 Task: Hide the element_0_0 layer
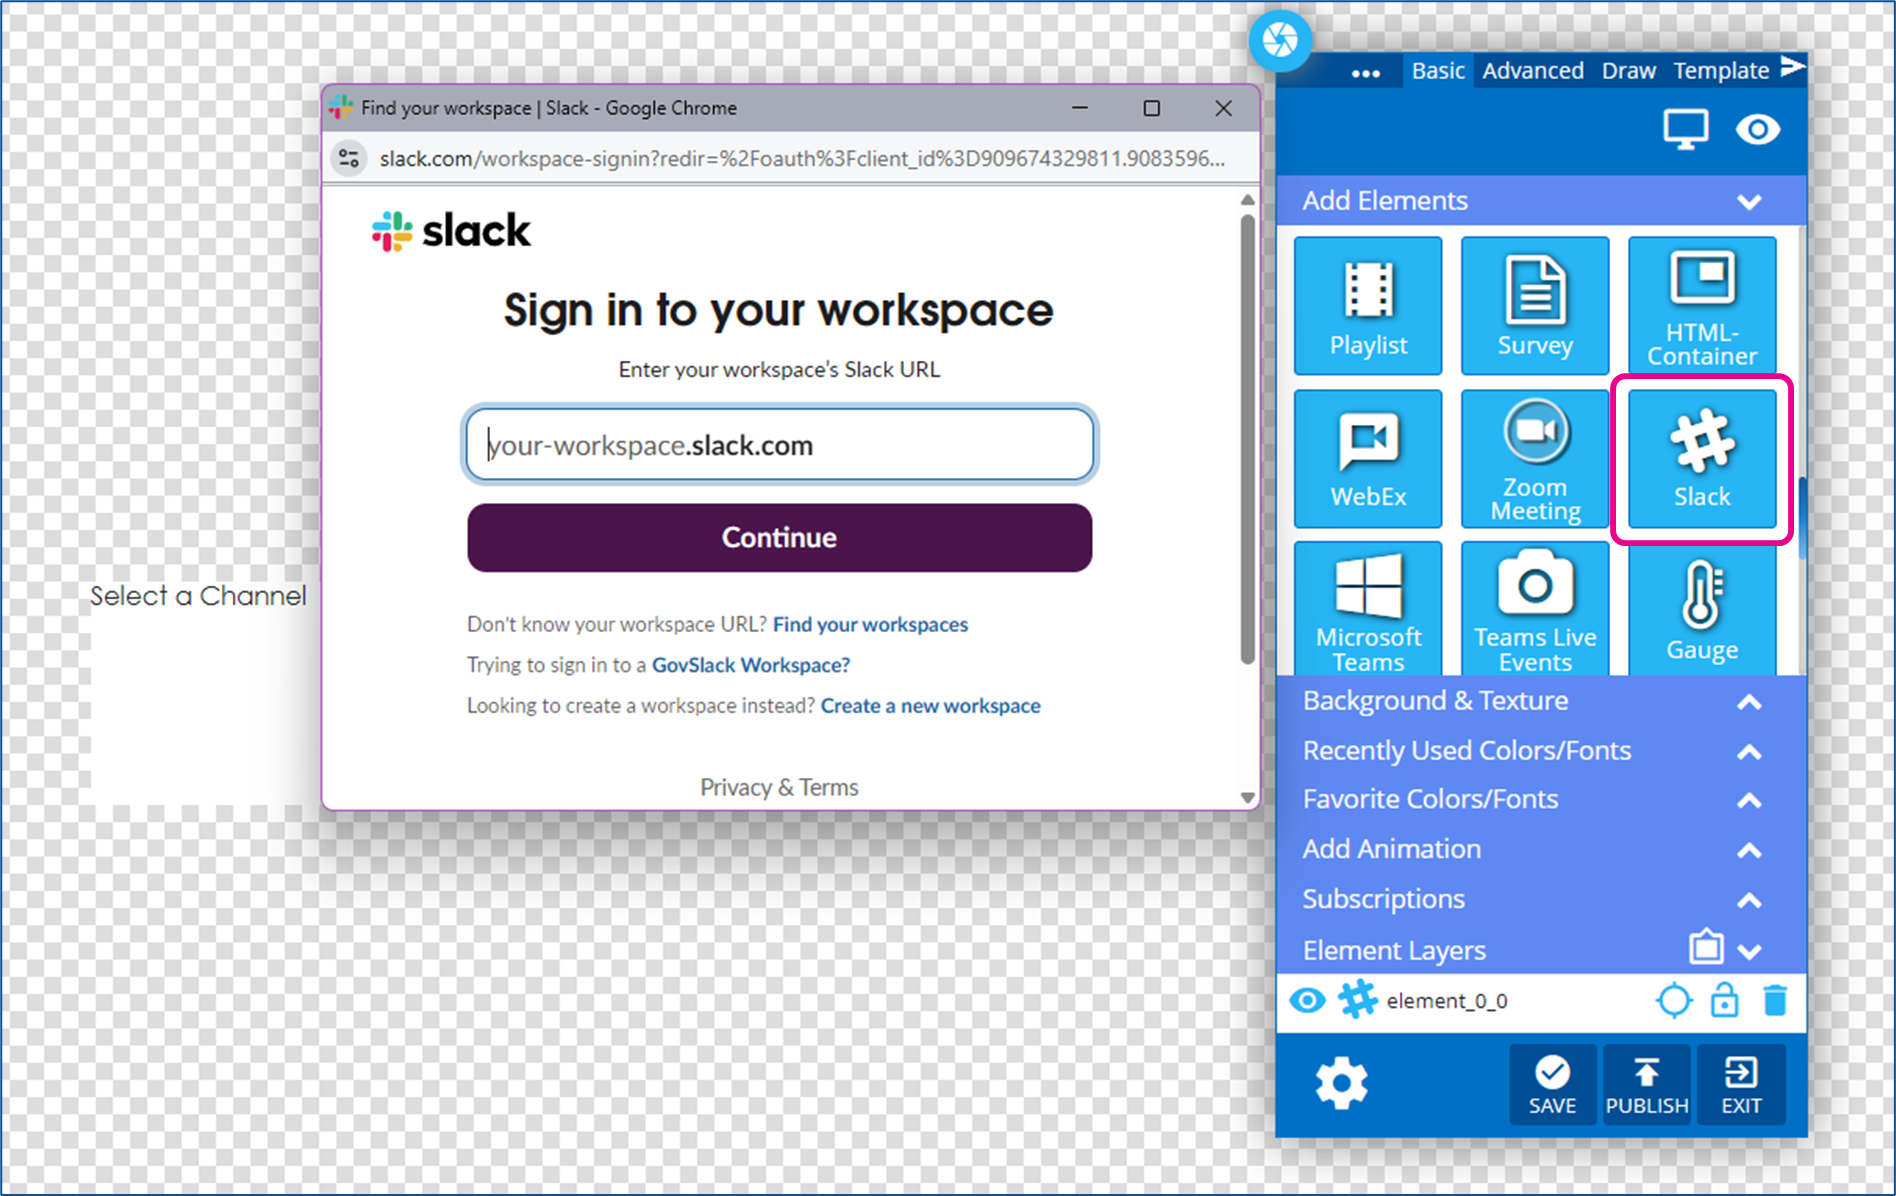point(1307,1000)
